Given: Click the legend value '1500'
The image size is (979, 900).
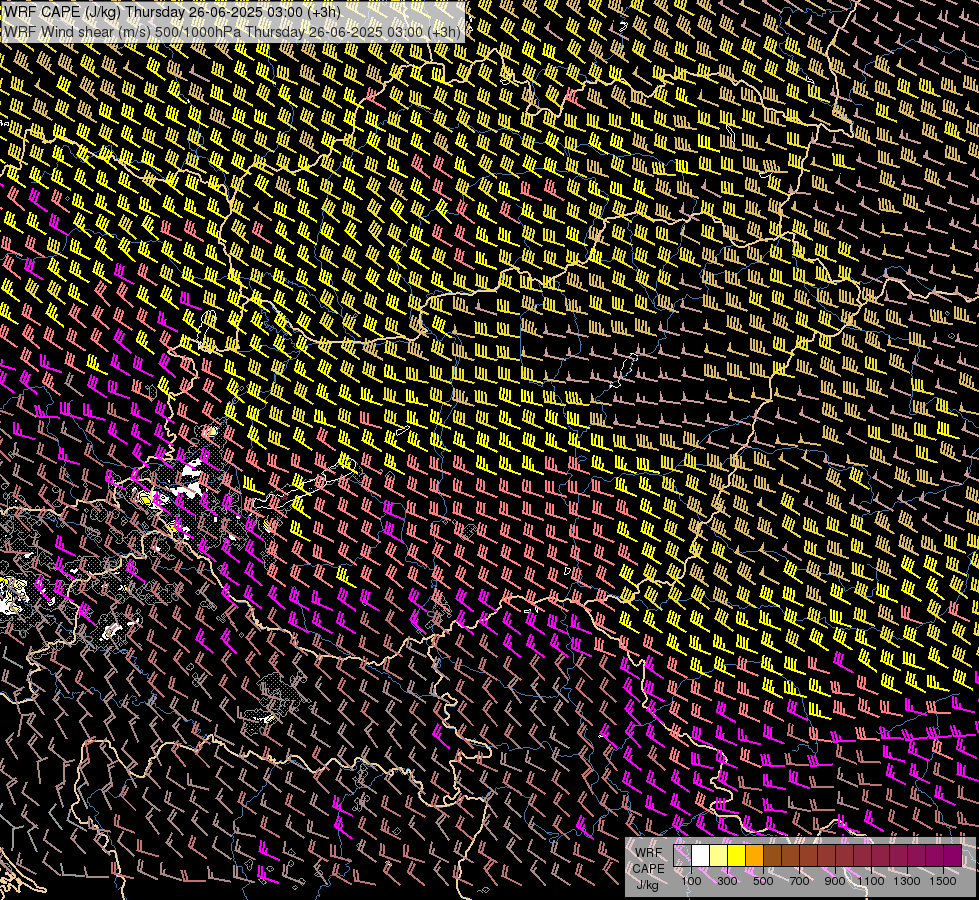Looking at the screenshot, I should pos(943,881).
